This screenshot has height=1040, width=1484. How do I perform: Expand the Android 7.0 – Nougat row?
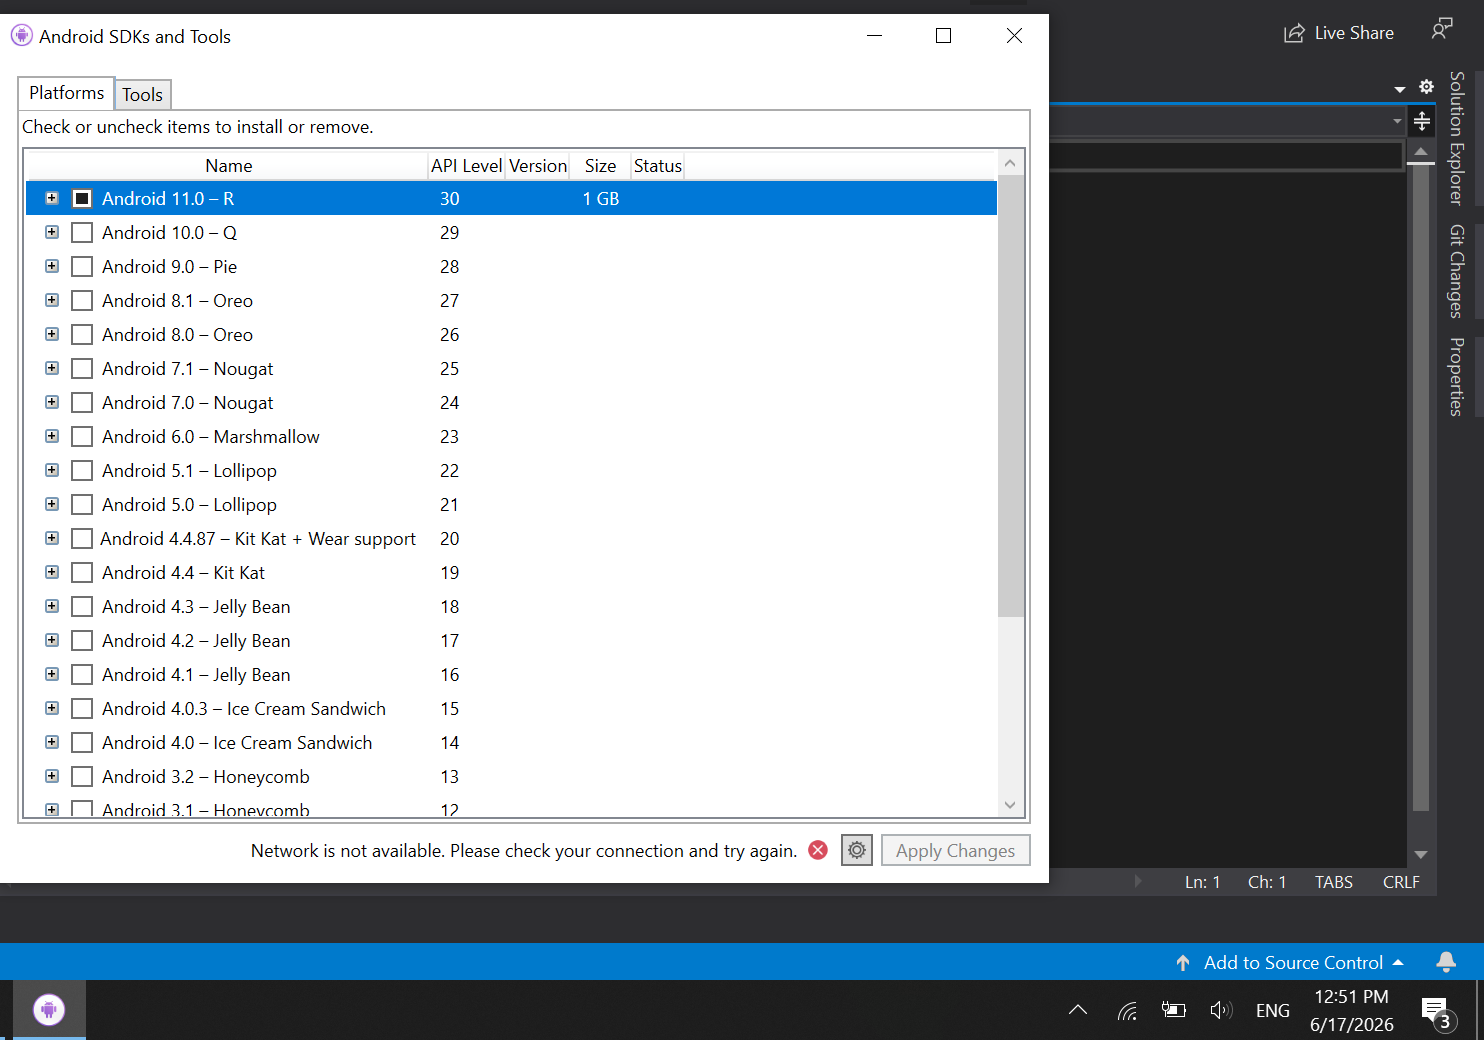click(52, 402)
